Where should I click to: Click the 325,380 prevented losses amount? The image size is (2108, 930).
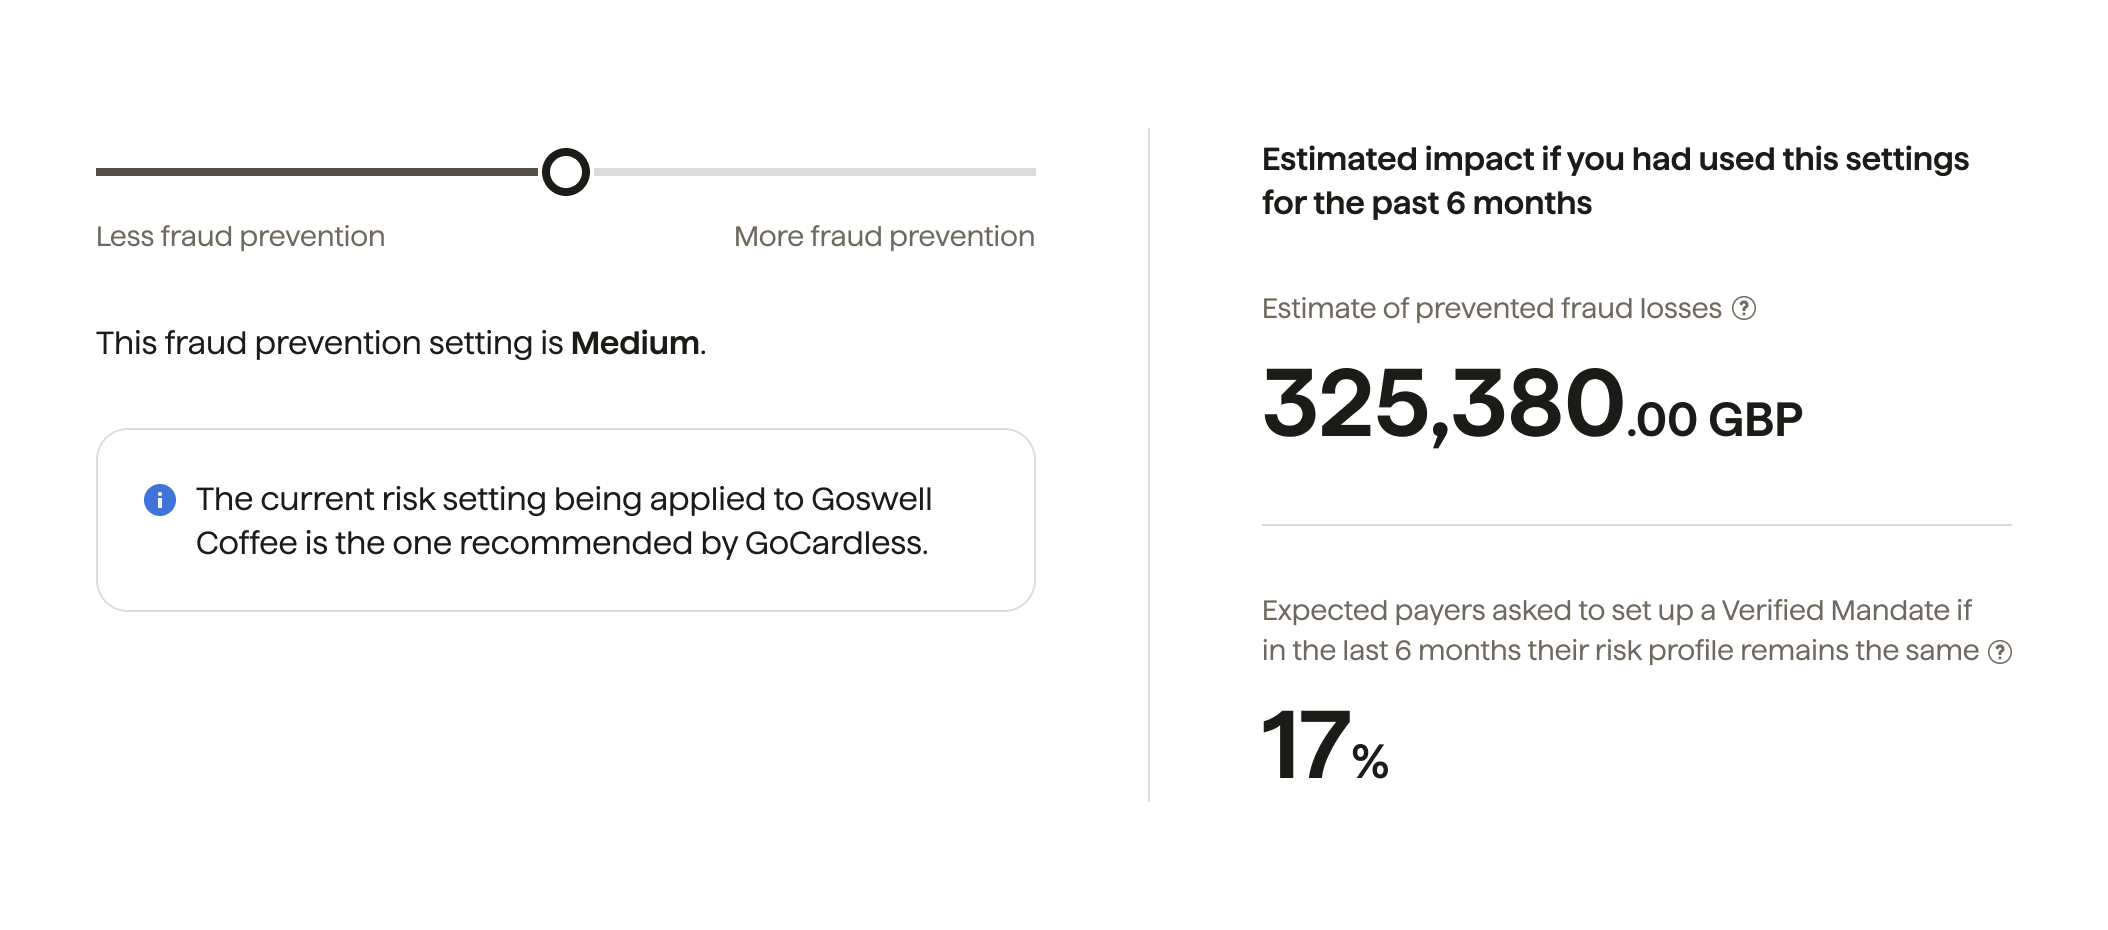[x=1441, y=405]
